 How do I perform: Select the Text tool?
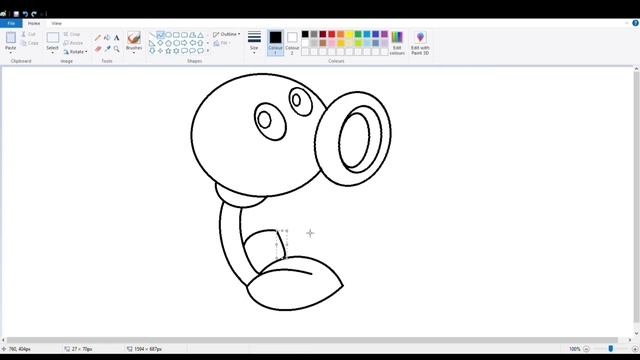(x=117, y=38)
